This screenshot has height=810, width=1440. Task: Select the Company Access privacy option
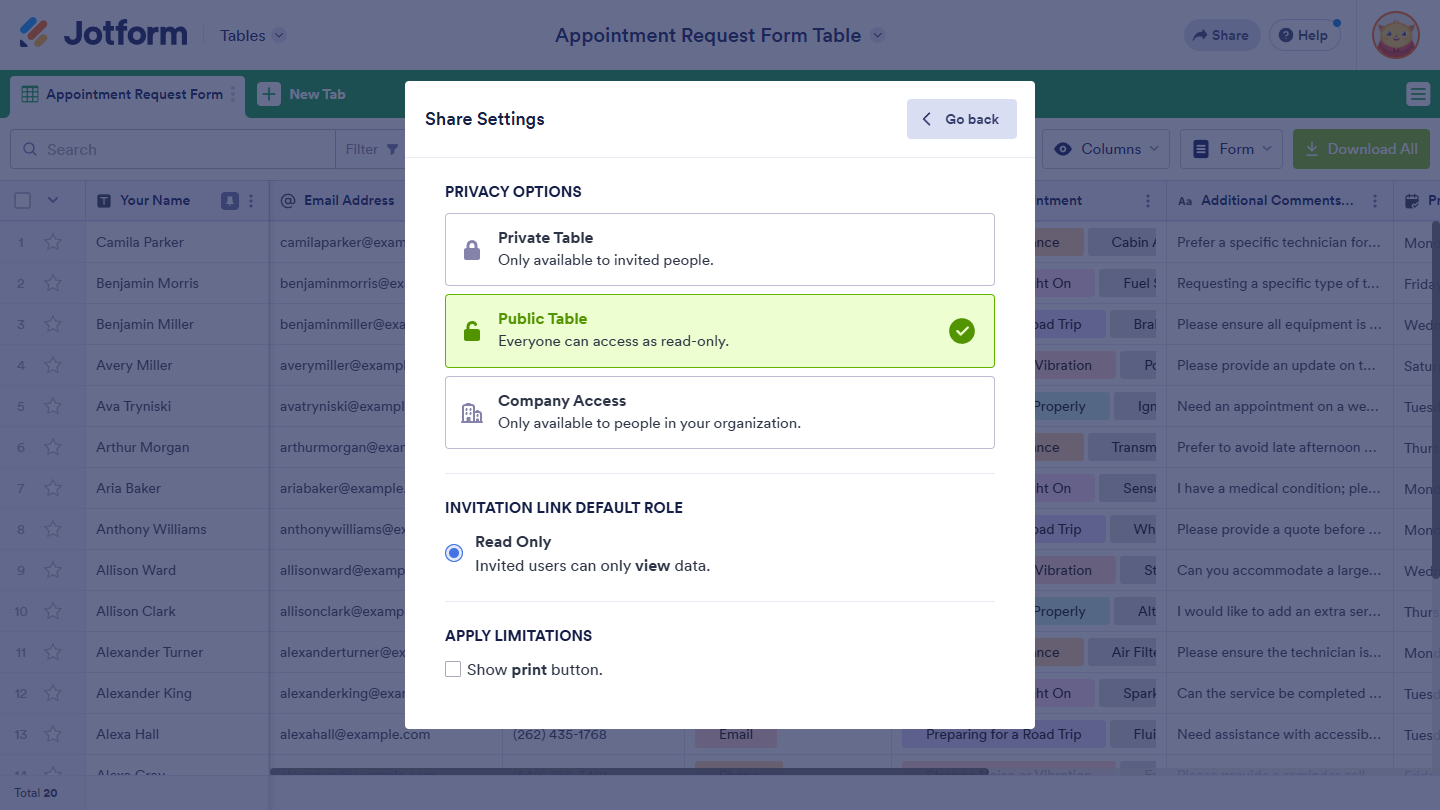coord(719,412)
